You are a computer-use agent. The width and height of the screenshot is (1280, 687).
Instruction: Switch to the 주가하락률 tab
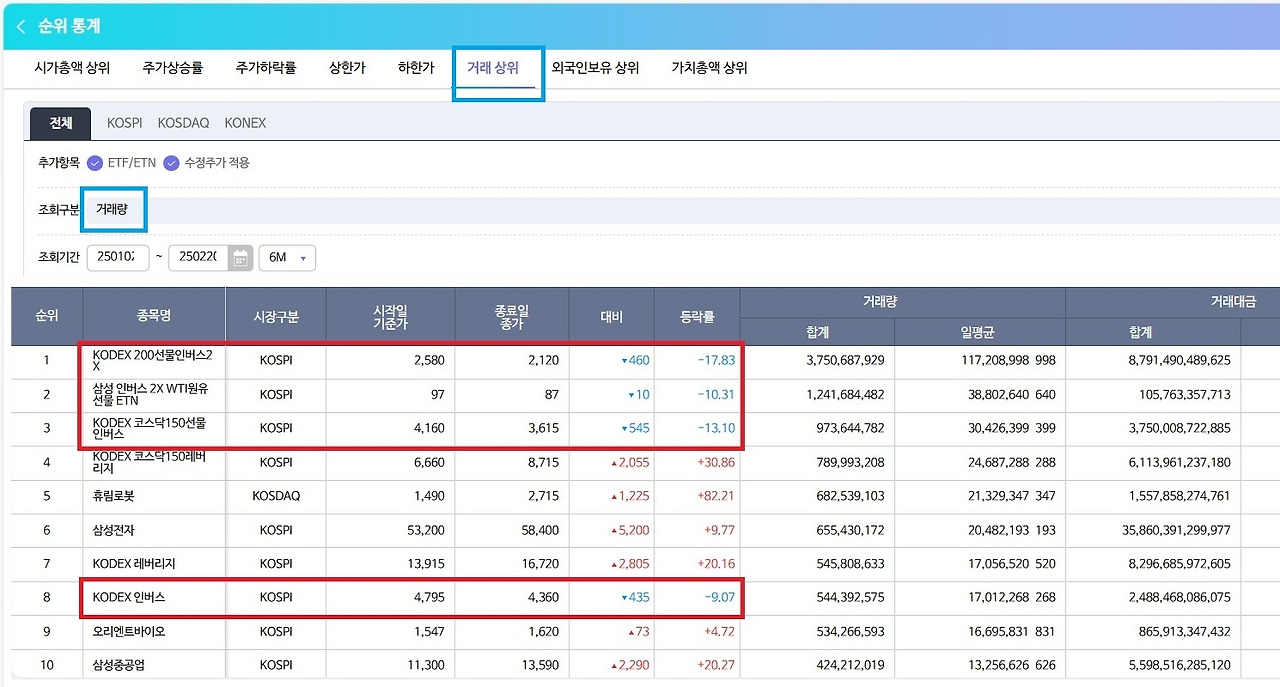coord(266,69)
